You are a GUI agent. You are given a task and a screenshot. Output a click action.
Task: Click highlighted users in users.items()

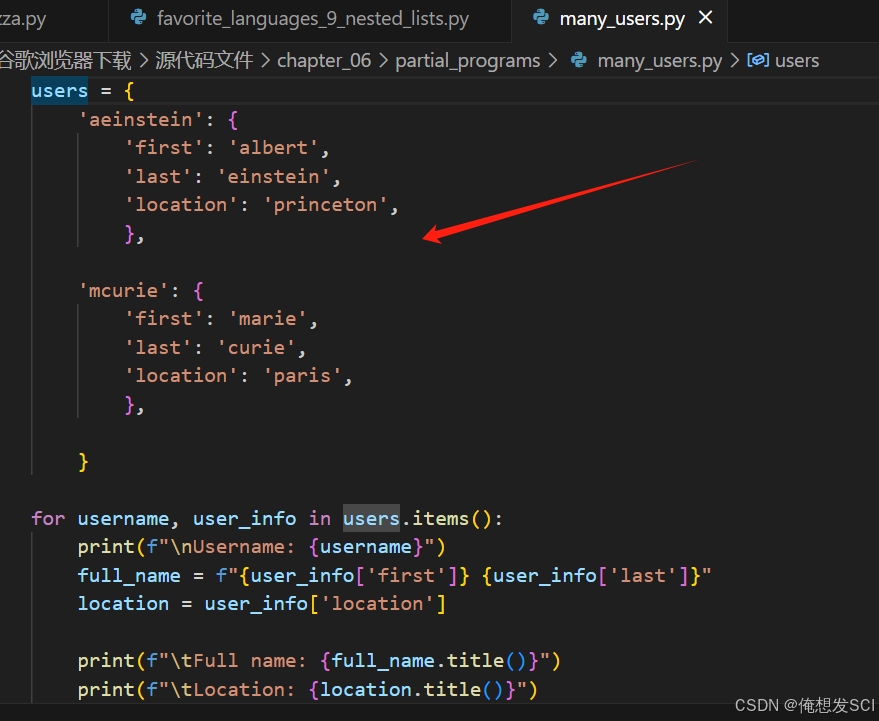pos(371,519)
